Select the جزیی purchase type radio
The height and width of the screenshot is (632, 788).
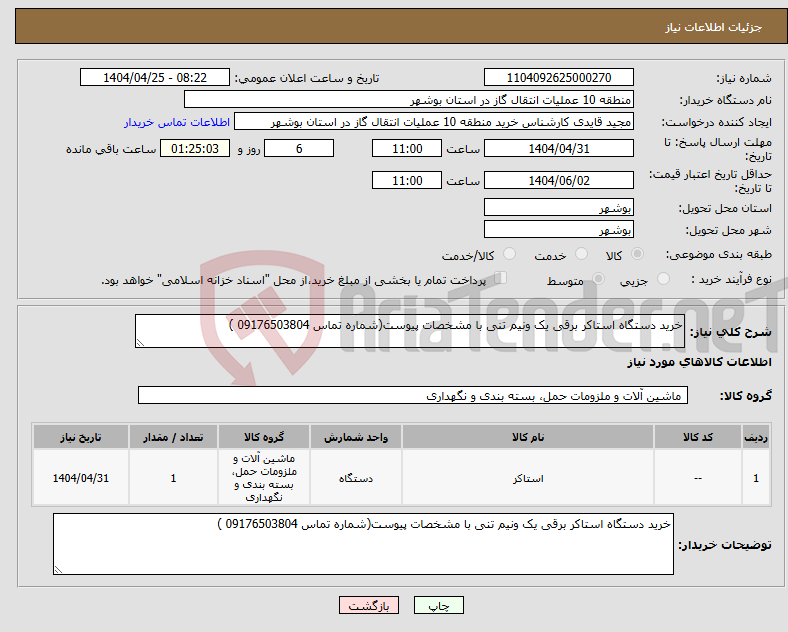(663, 278)
